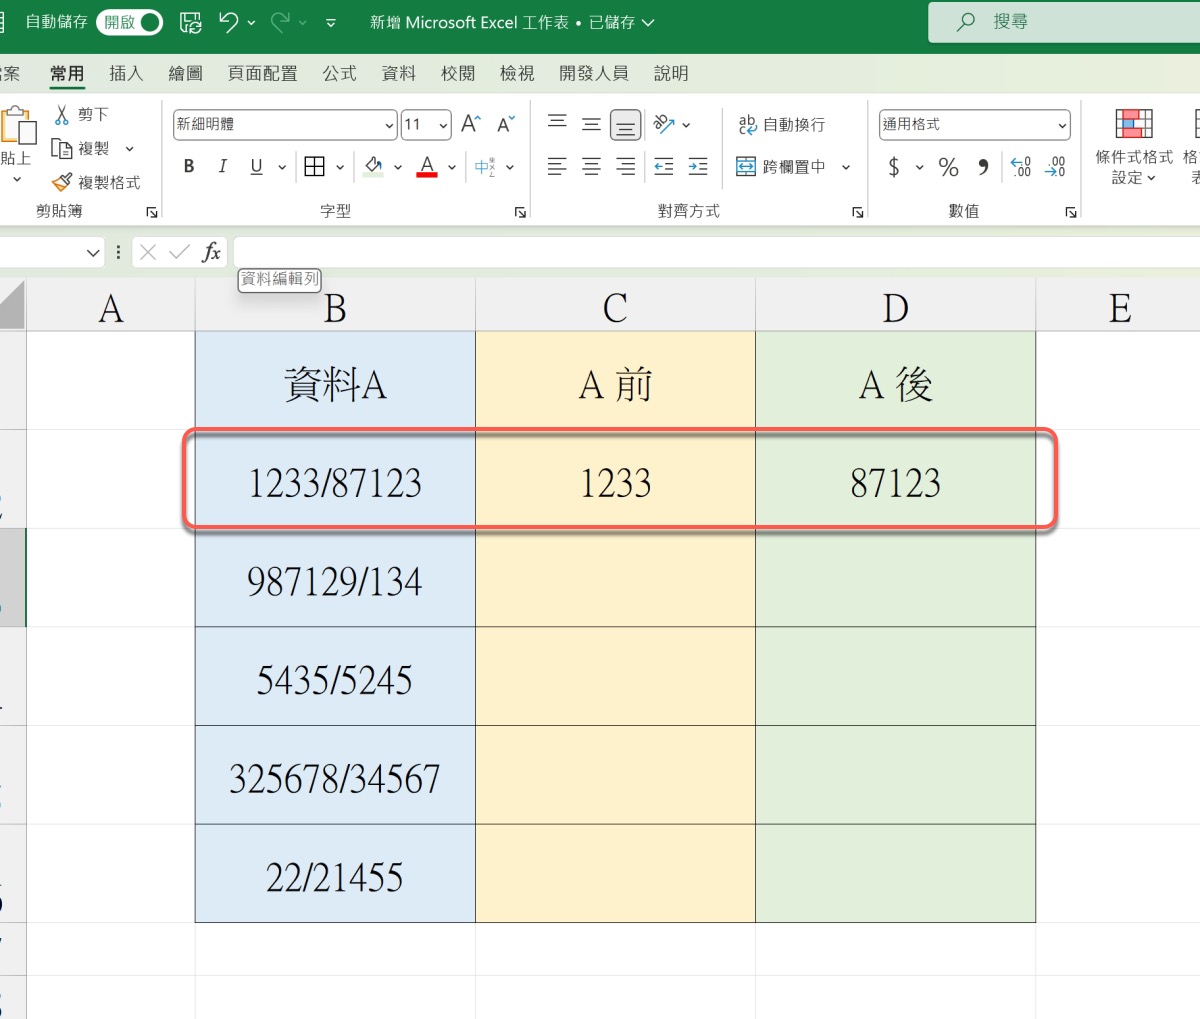Toggle bold formatting

(x=189, y=167)
